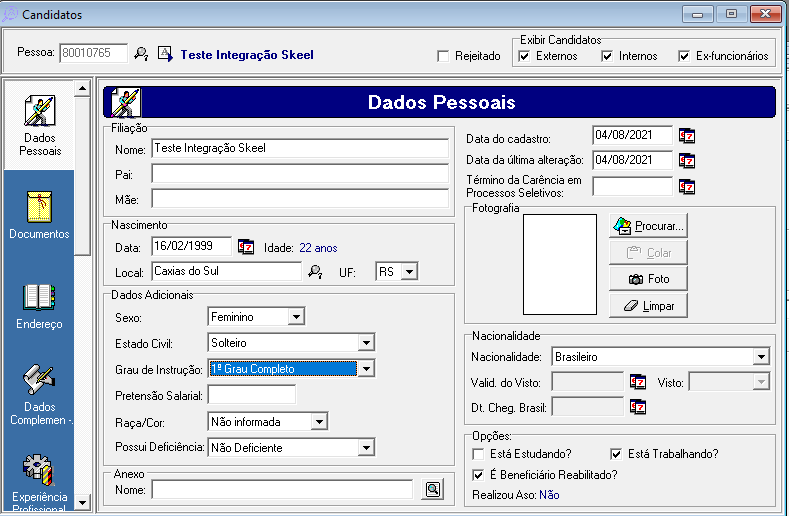Screen dimensions: 789x516
Task: Click the Procurar photo button
Action: tap(648, 226)
